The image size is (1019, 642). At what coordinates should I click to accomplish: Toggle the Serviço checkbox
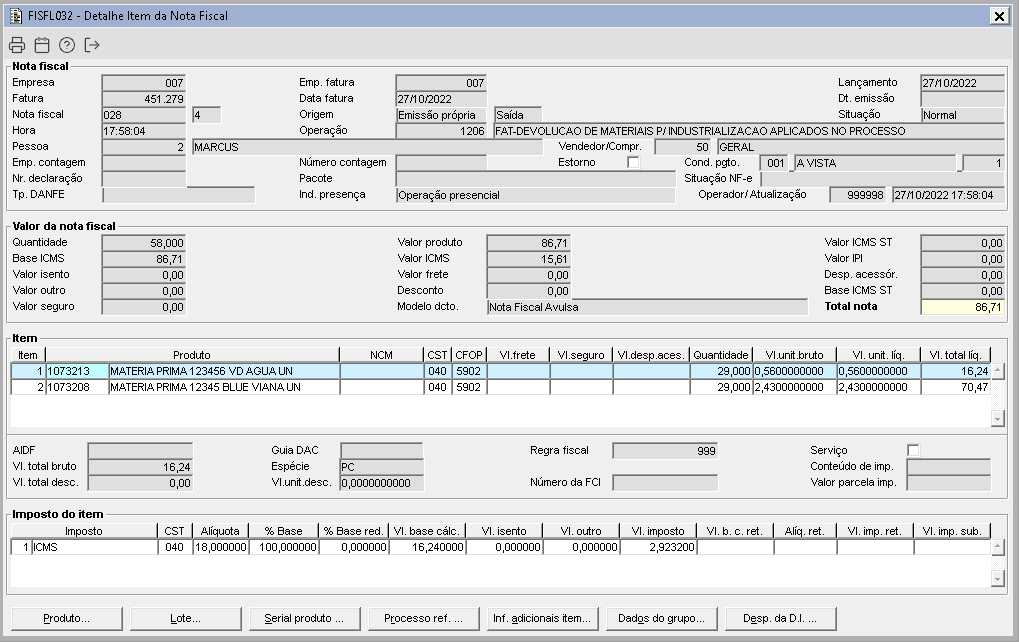coord(913,450)
